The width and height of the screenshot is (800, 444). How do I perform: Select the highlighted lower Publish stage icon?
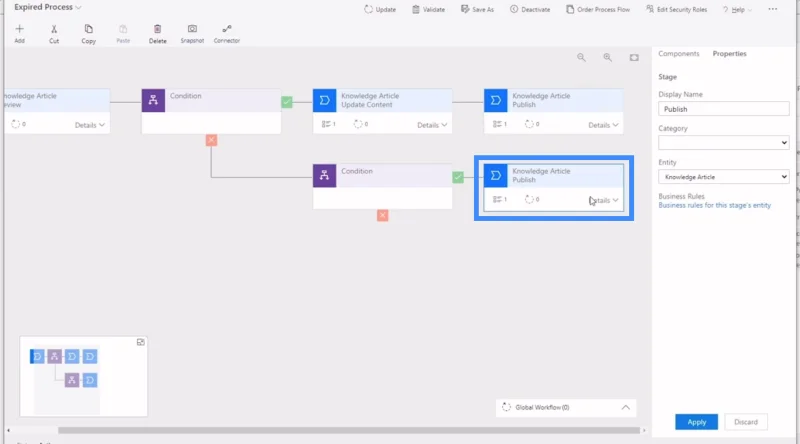[x=495, y=176]
